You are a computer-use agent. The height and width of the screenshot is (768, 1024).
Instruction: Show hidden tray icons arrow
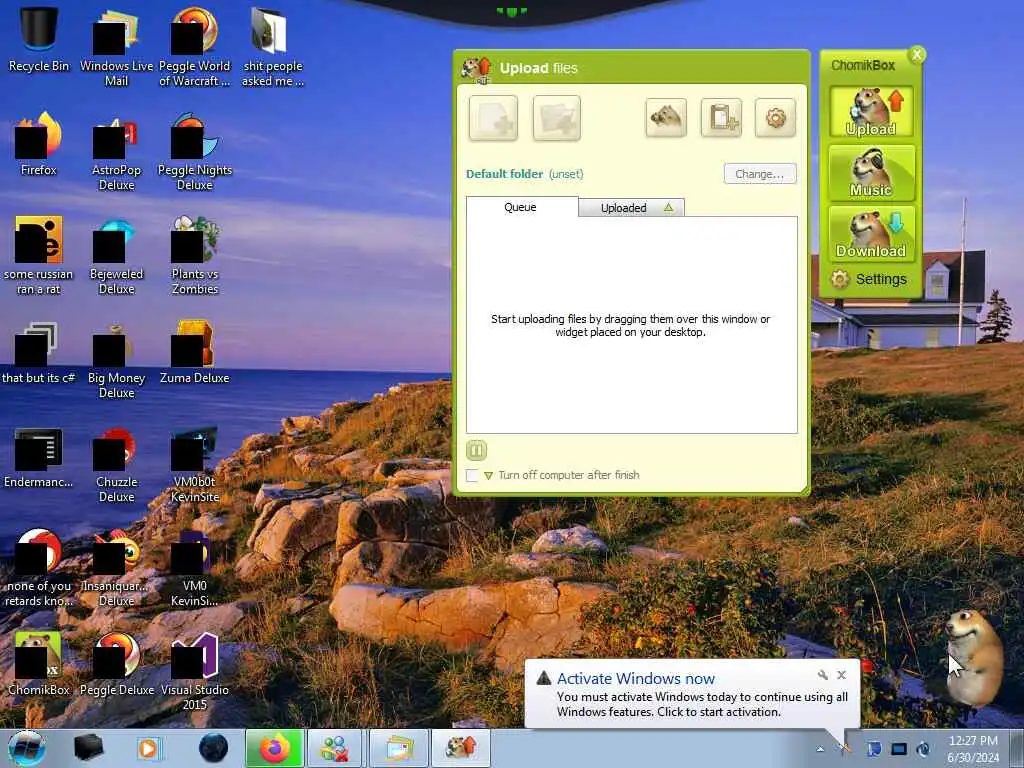tap(820, 749)
